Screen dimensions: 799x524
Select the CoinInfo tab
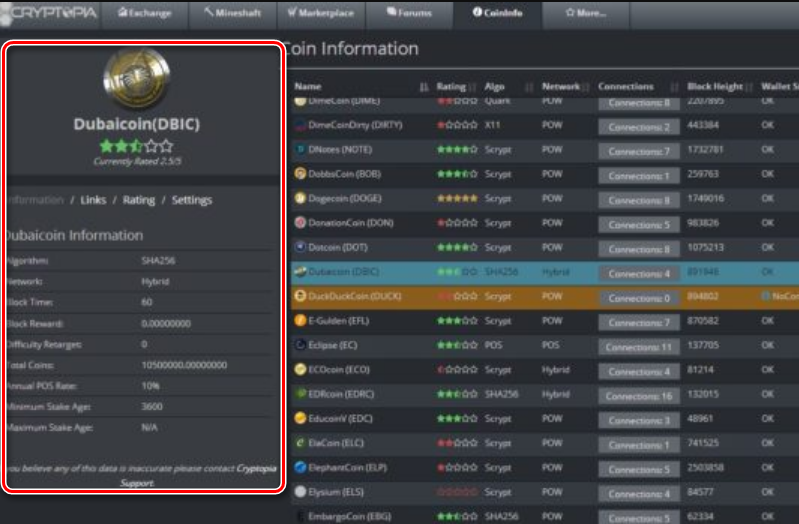pyautogui.click(x=497, y=13)
